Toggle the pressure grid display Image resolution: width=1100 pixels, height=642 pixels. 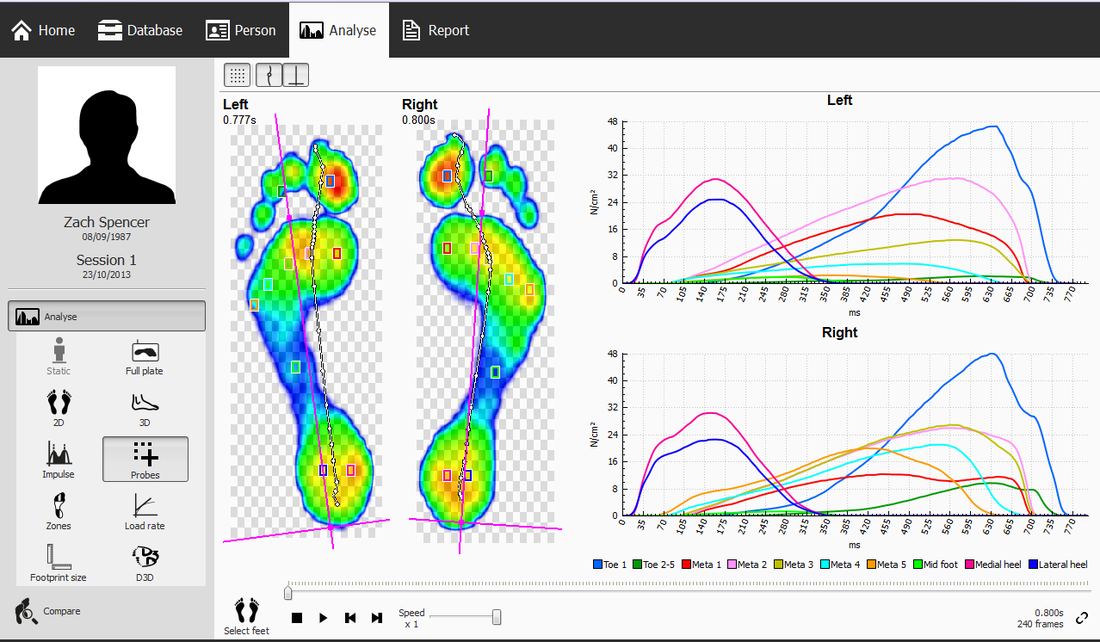(x=237, y=74)
